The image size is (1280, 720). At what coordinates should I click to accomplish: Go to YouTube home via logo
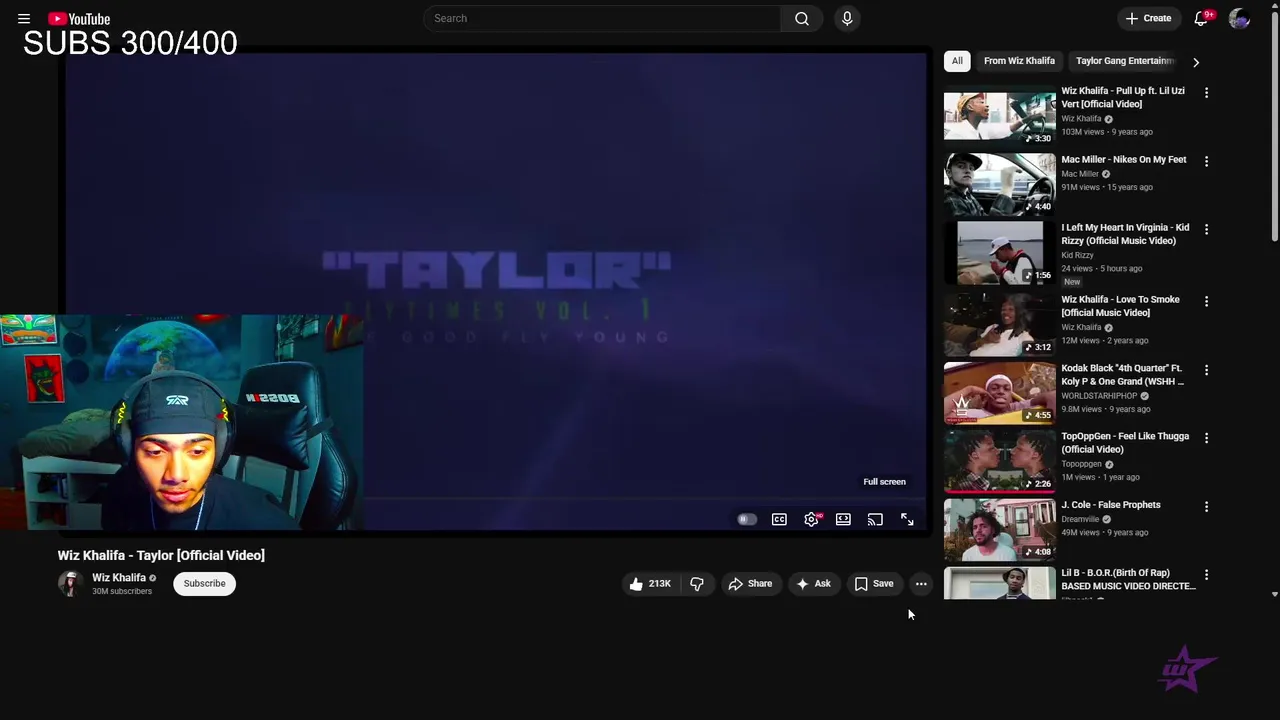pos(79,18)
